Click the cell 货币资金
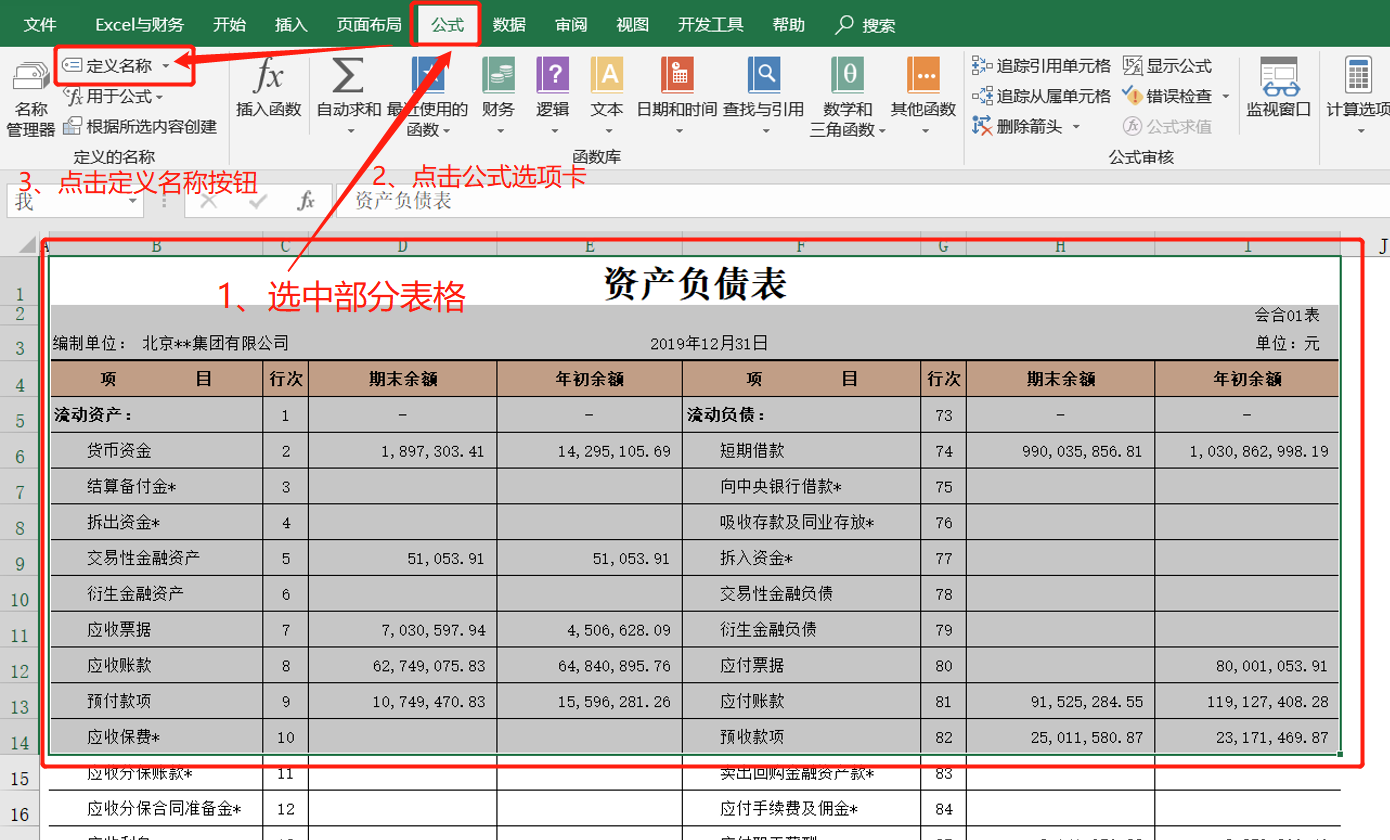The width and height of the screenshot is (1390, 840). click(157, 451)
